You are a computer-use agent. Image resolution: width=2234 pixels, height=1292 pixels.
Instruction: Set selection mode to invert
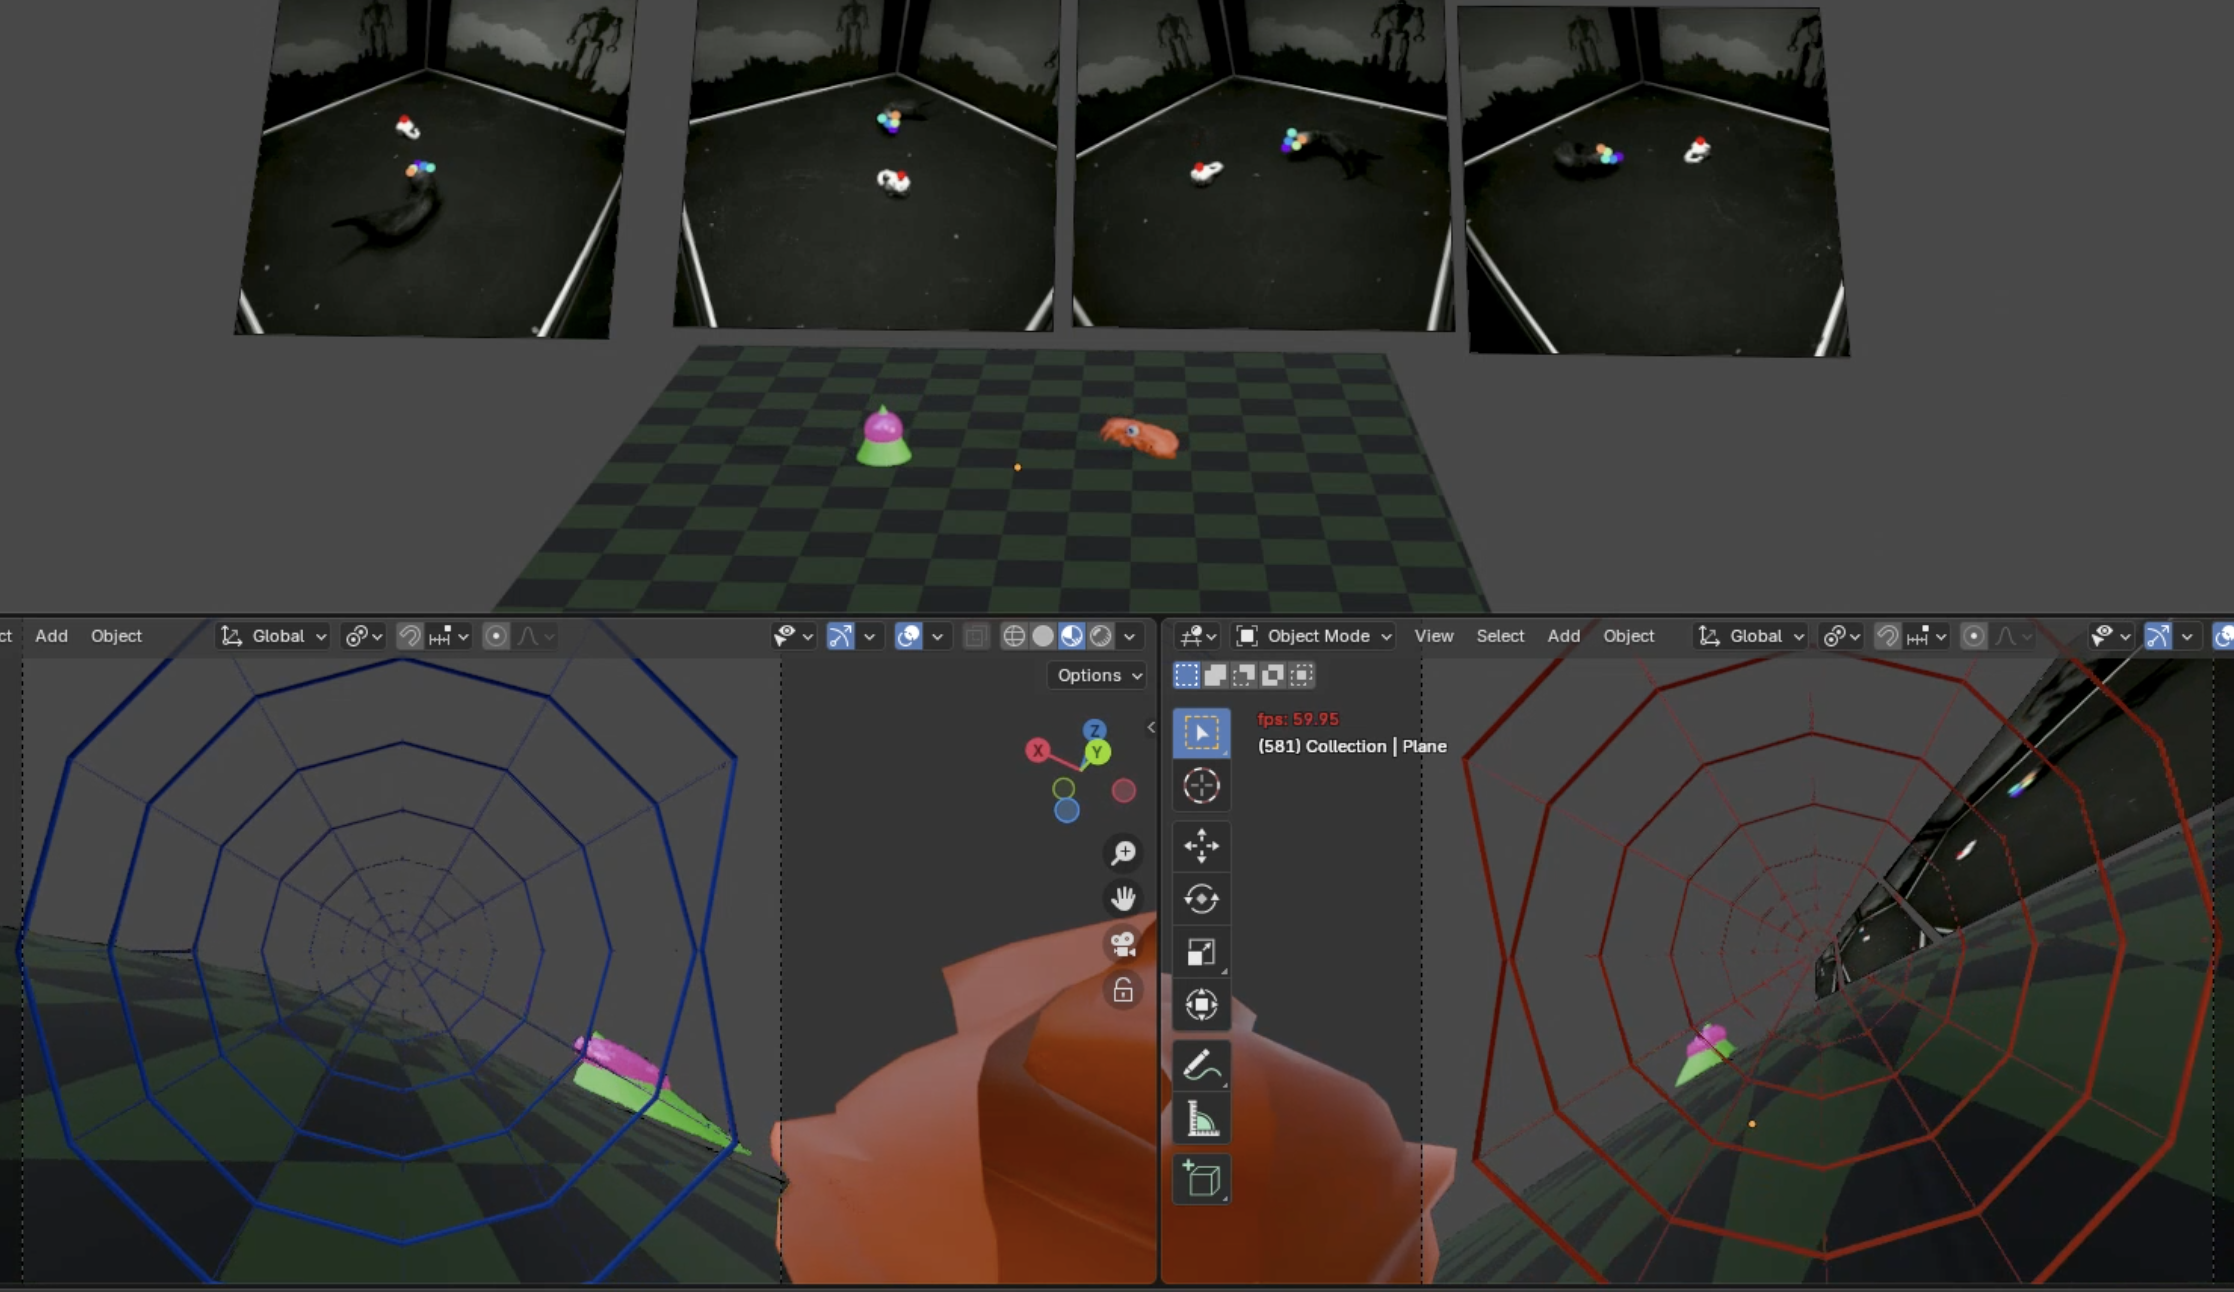click(x=1273, y=675)
